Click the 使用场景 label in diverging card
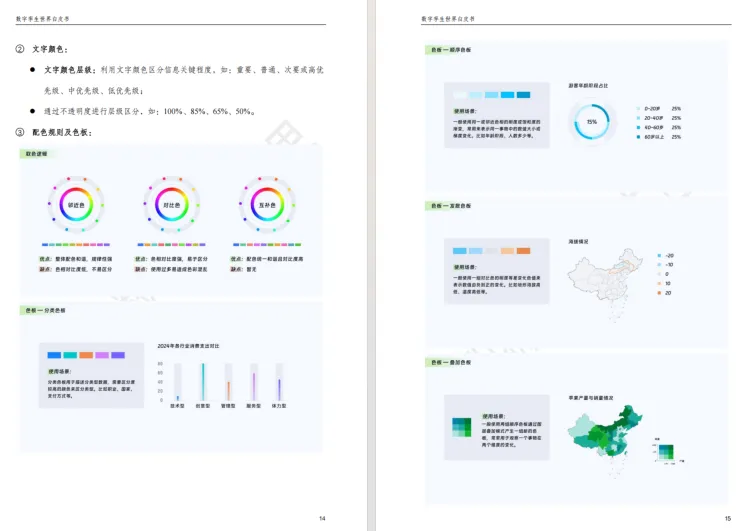The image size is (751, 531). (465, 267)
